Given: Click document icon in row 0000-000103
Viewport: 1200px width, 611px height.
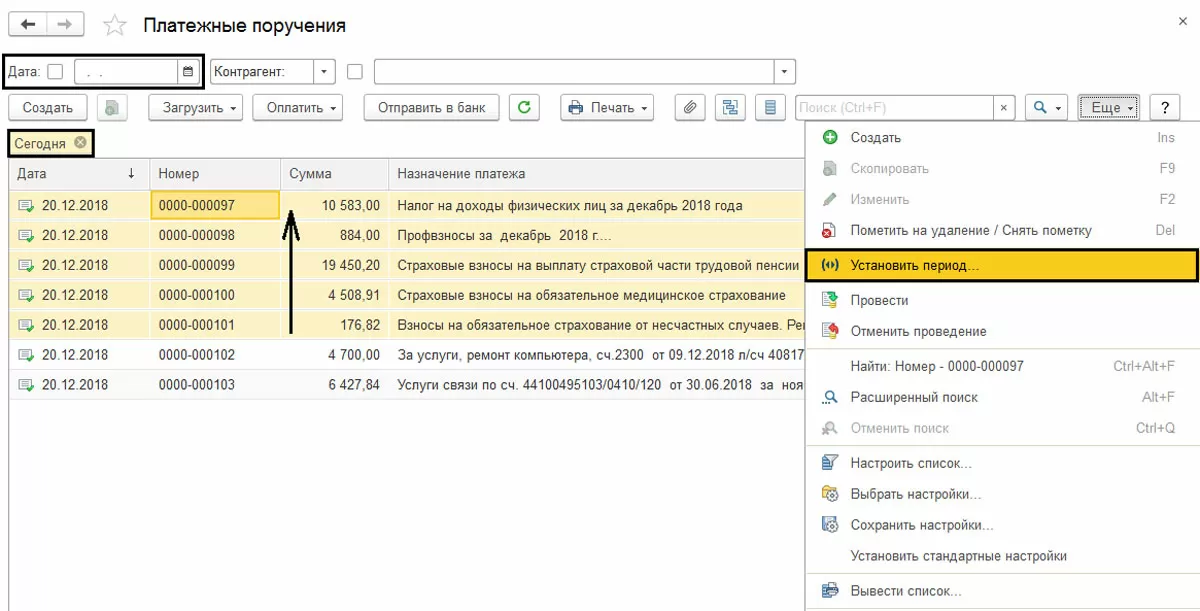Looking at the screenshot, I should pyautogui.click(x=26, y=385).
